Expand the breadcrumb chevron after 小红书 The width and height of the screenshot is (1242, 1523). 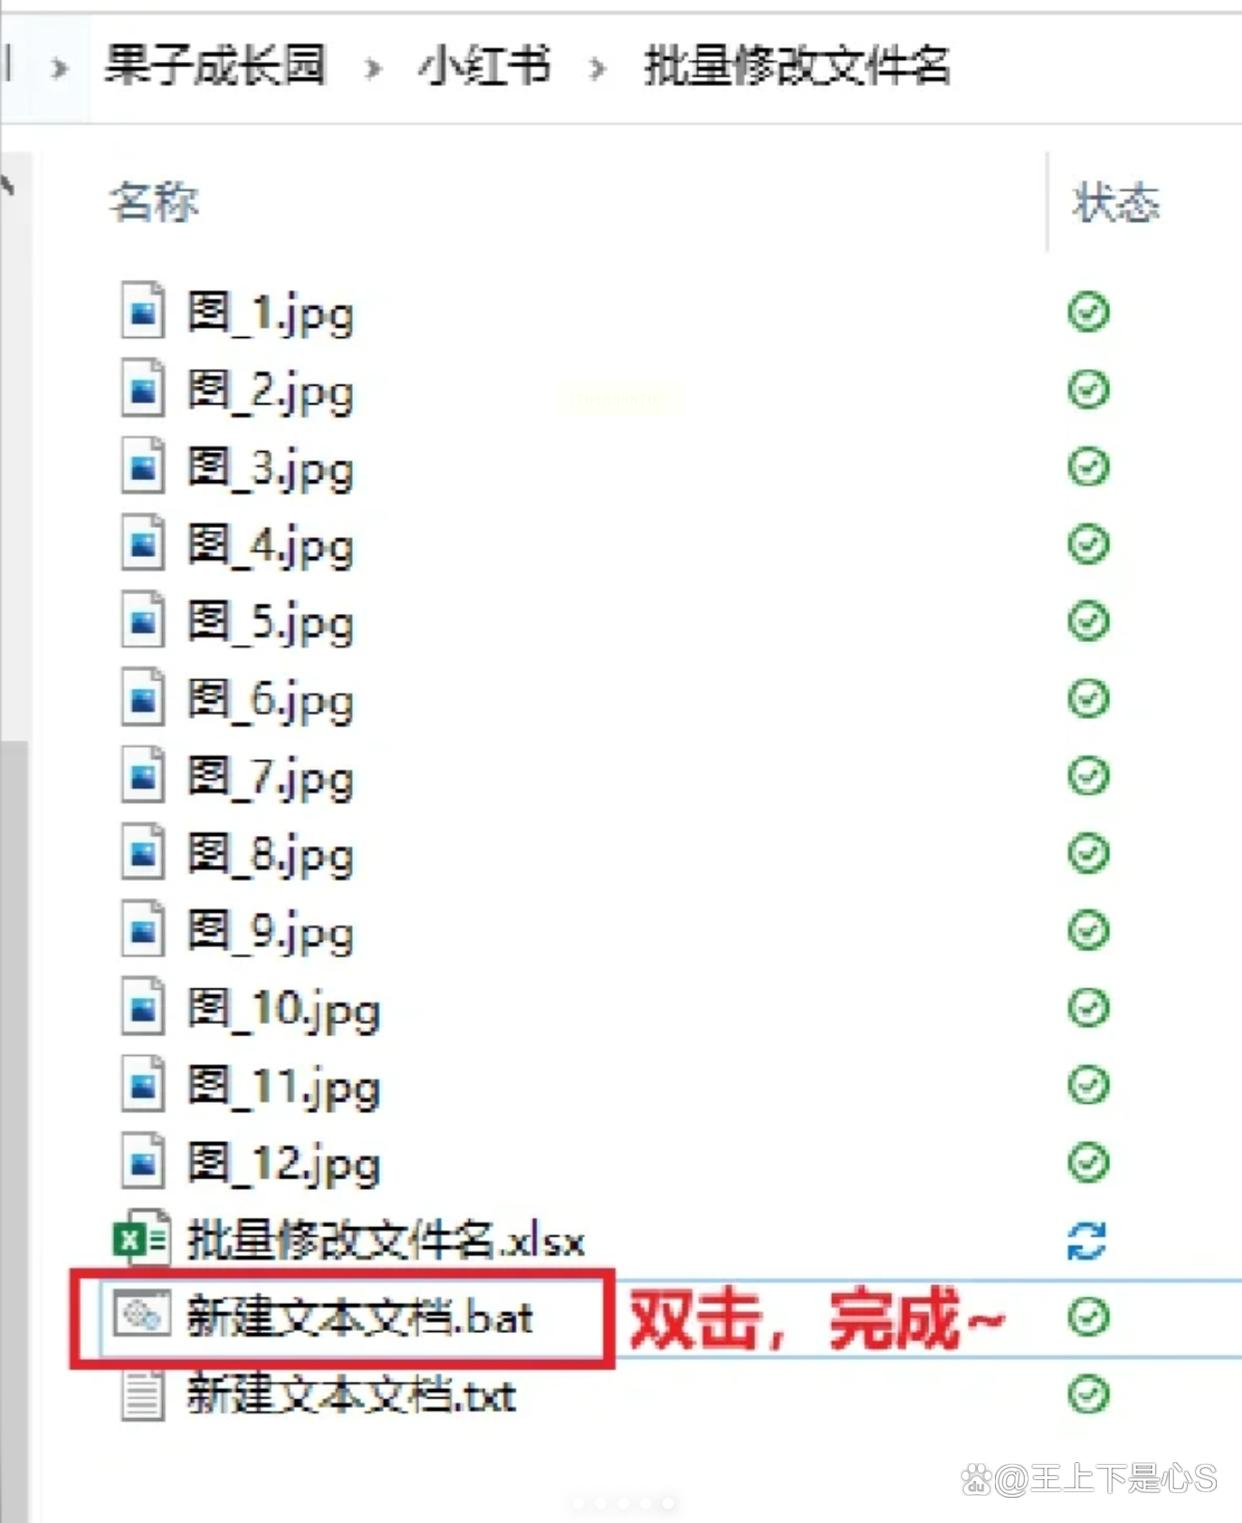point(597,69)
